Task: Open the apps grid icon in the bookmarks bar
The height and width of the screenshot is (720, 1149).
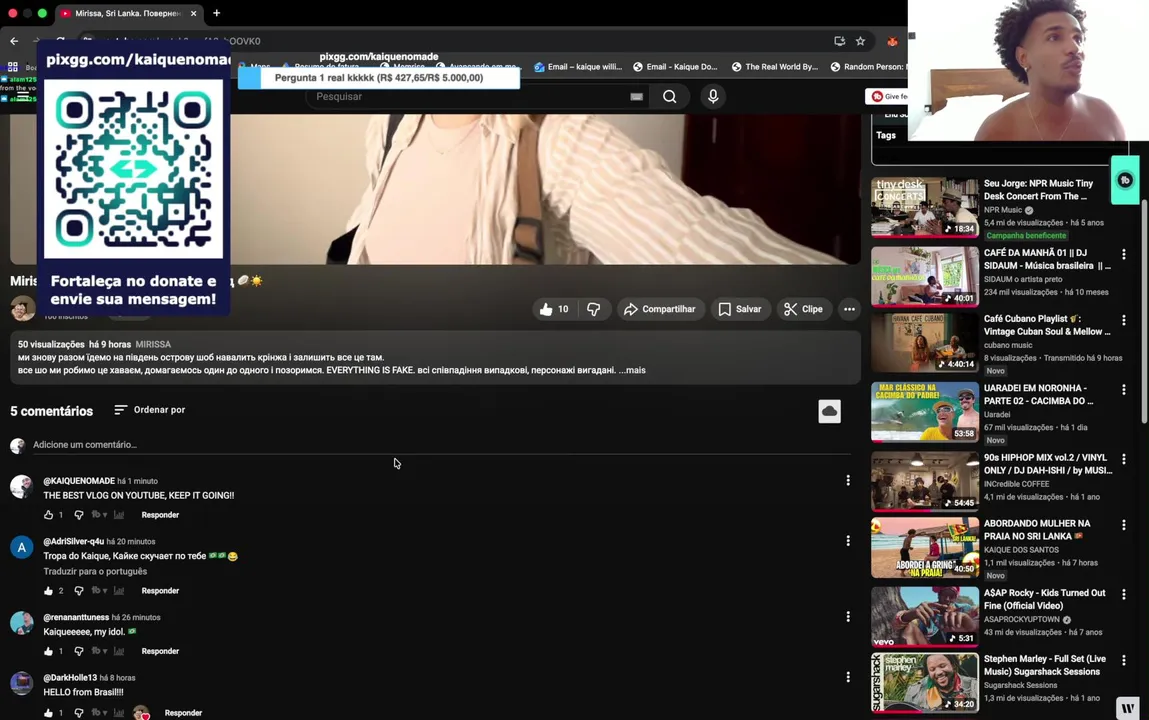Action: (x=12, y=67)
